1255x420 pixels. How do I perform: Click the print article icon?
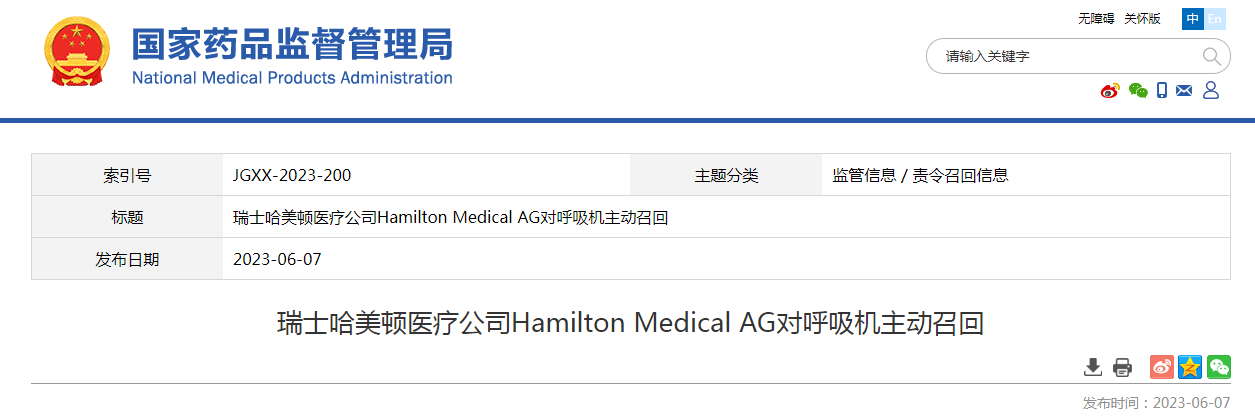coord(1122,367)
